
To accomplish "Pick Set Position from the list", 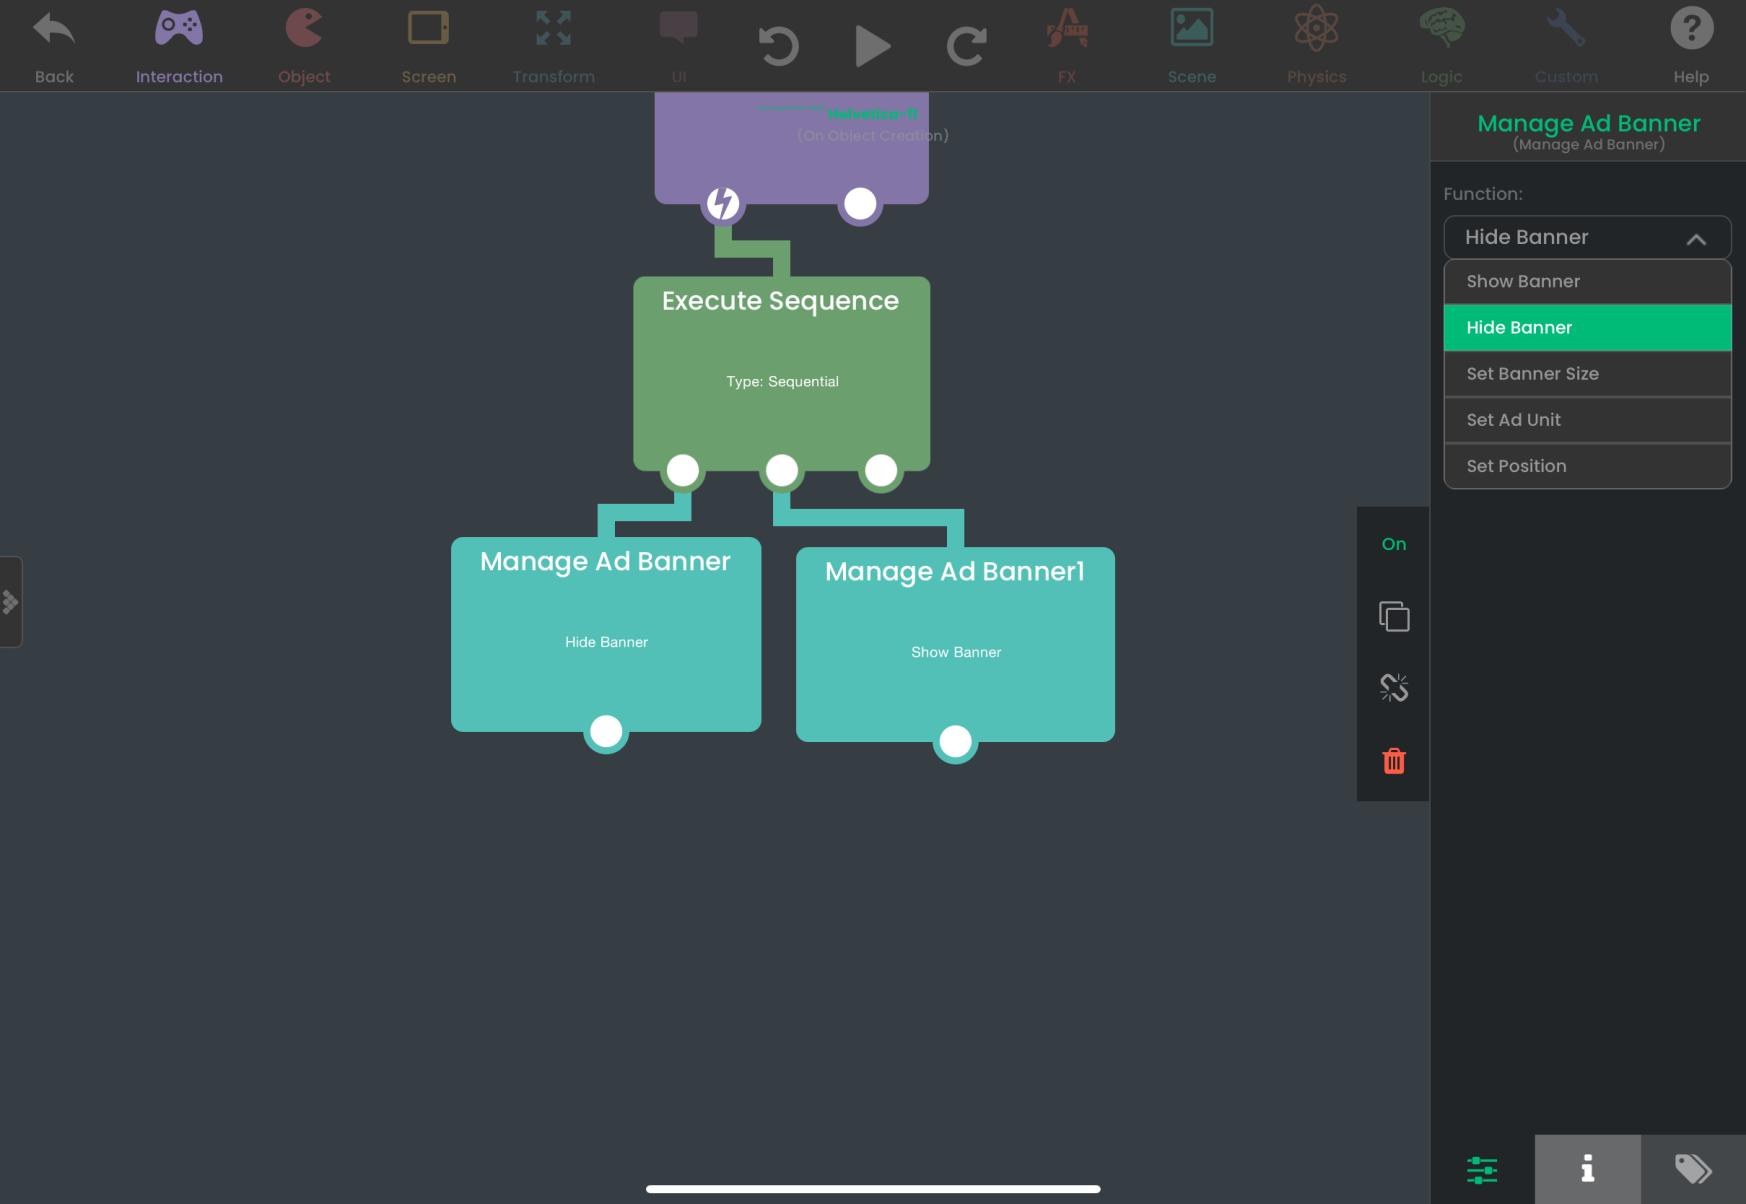I will pos(1587,466).
